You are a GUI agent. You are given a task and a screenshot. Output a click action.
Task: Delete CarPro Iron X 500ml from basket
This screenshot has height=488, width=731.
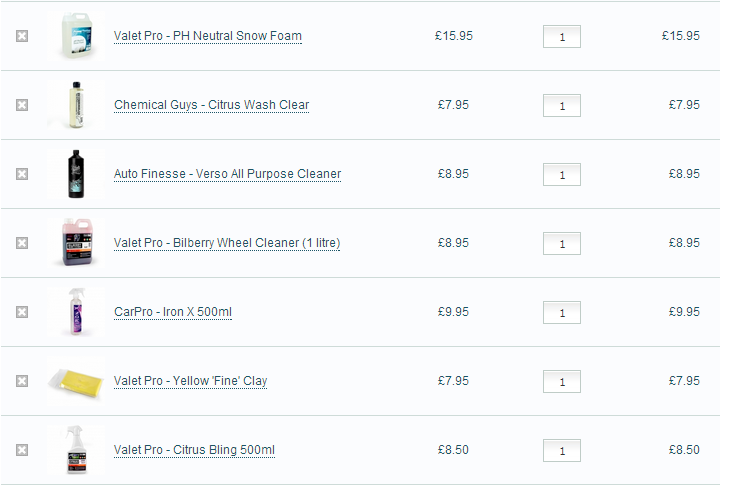pos(22,312)
